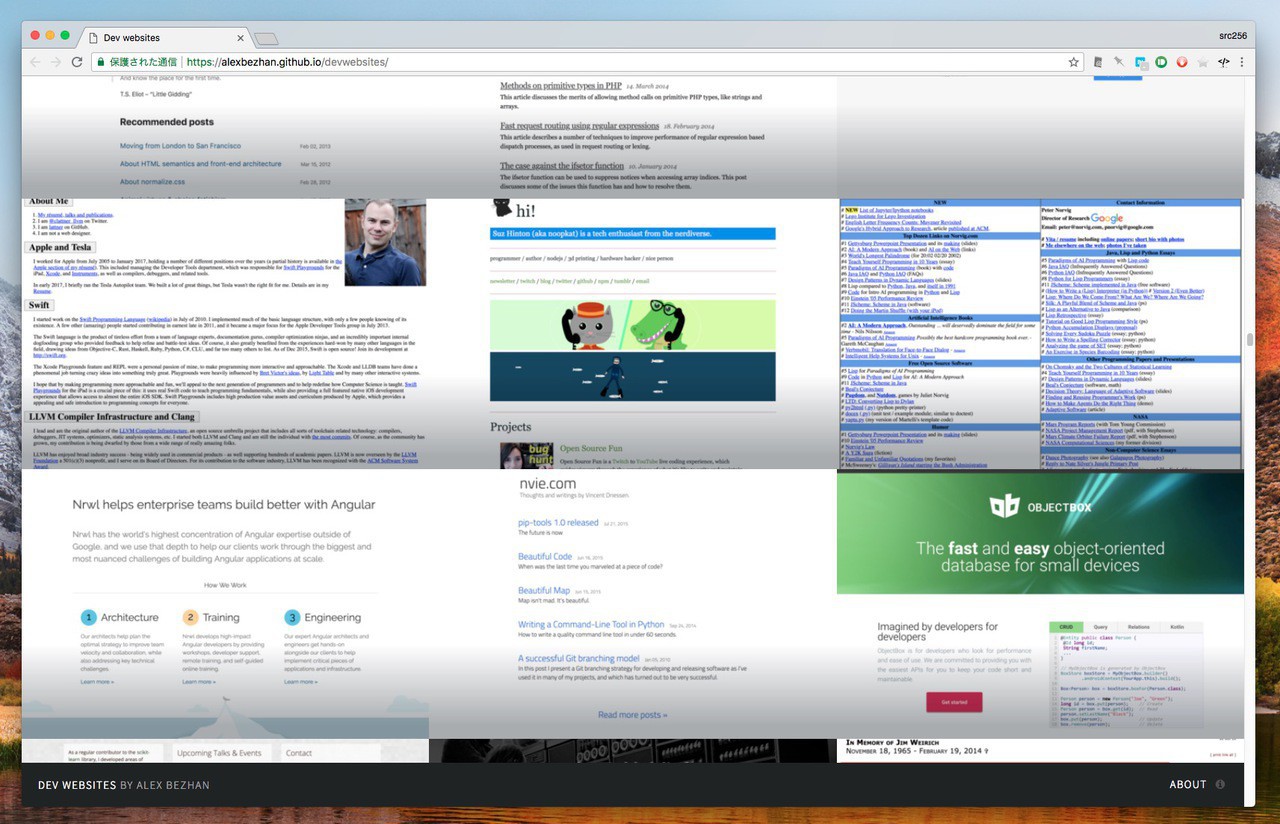Click 'The case against the ifsetor function'

(562, 166)
